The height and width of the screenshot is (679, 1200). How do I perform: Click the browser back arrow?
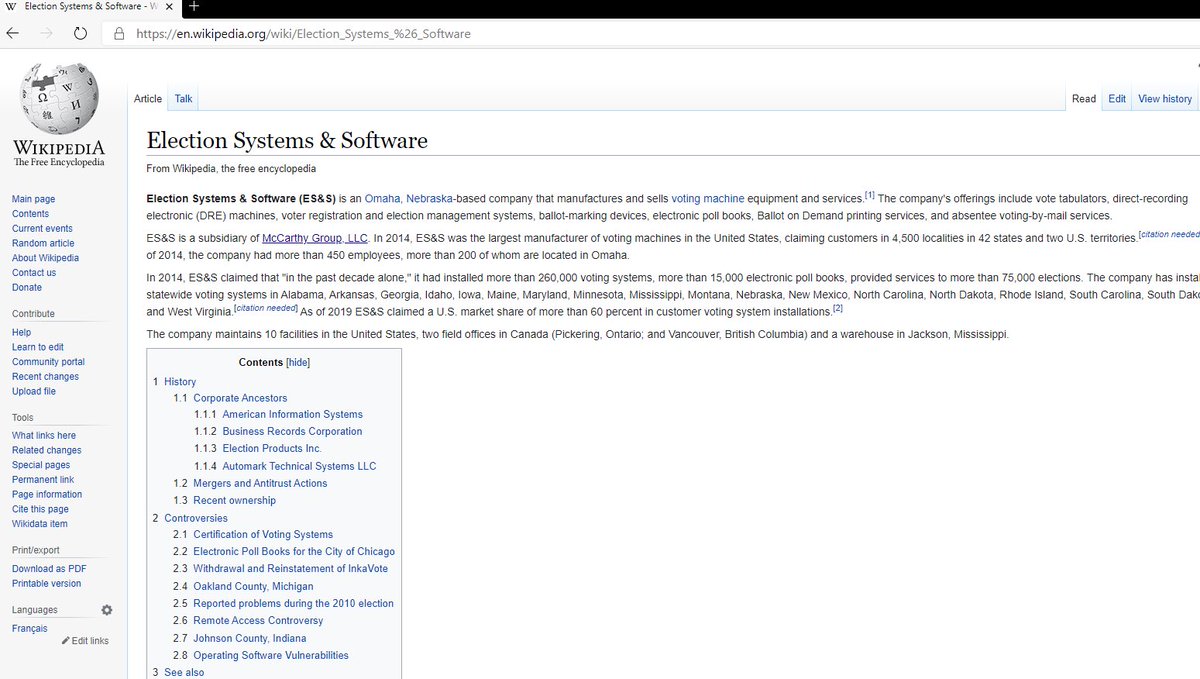click(13, 33)
